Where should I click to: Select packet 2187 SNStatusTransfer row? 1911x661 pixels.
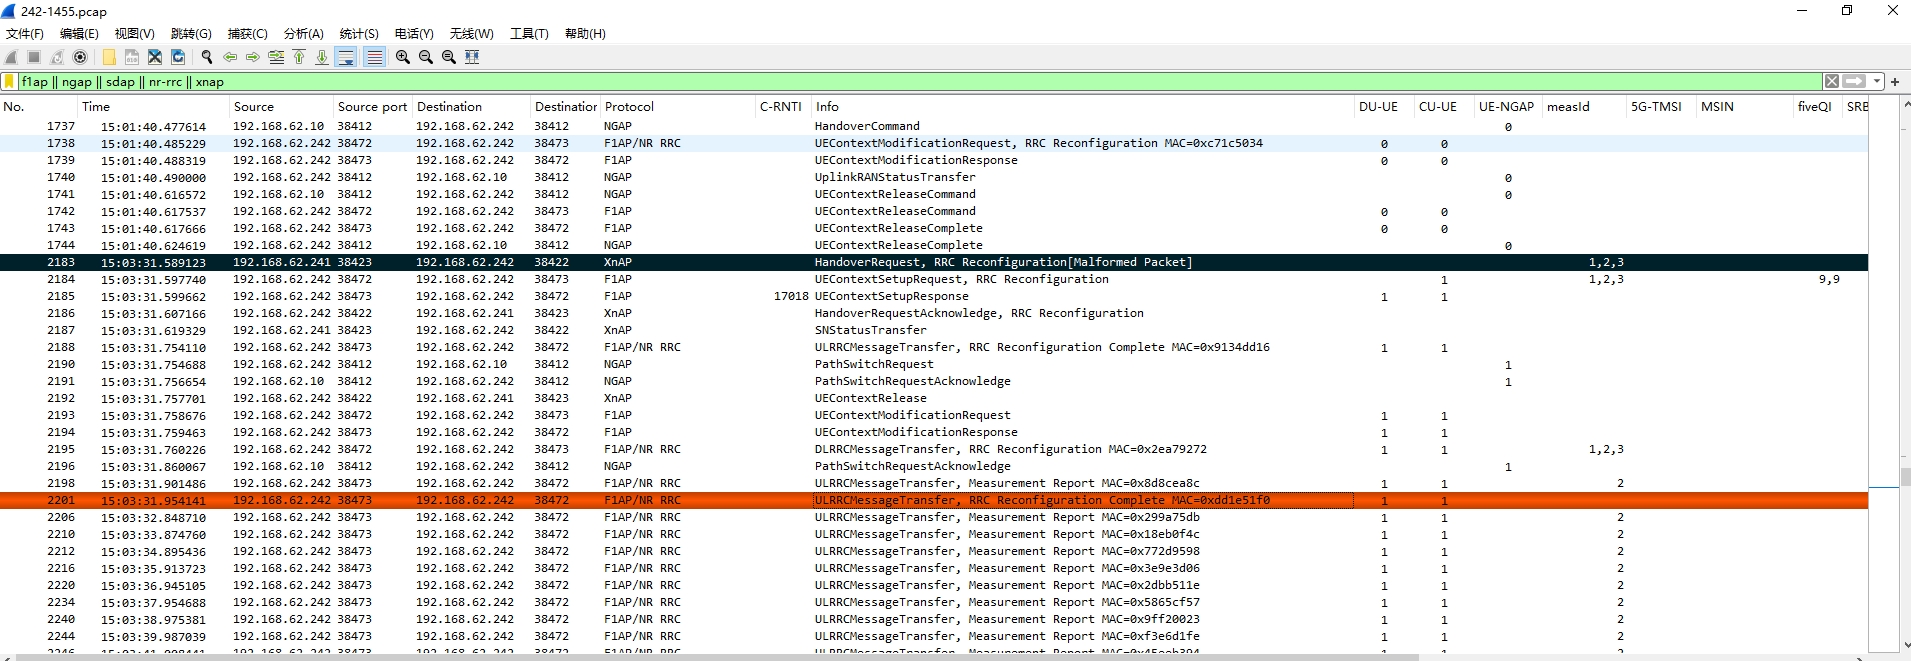click(934, 330)
